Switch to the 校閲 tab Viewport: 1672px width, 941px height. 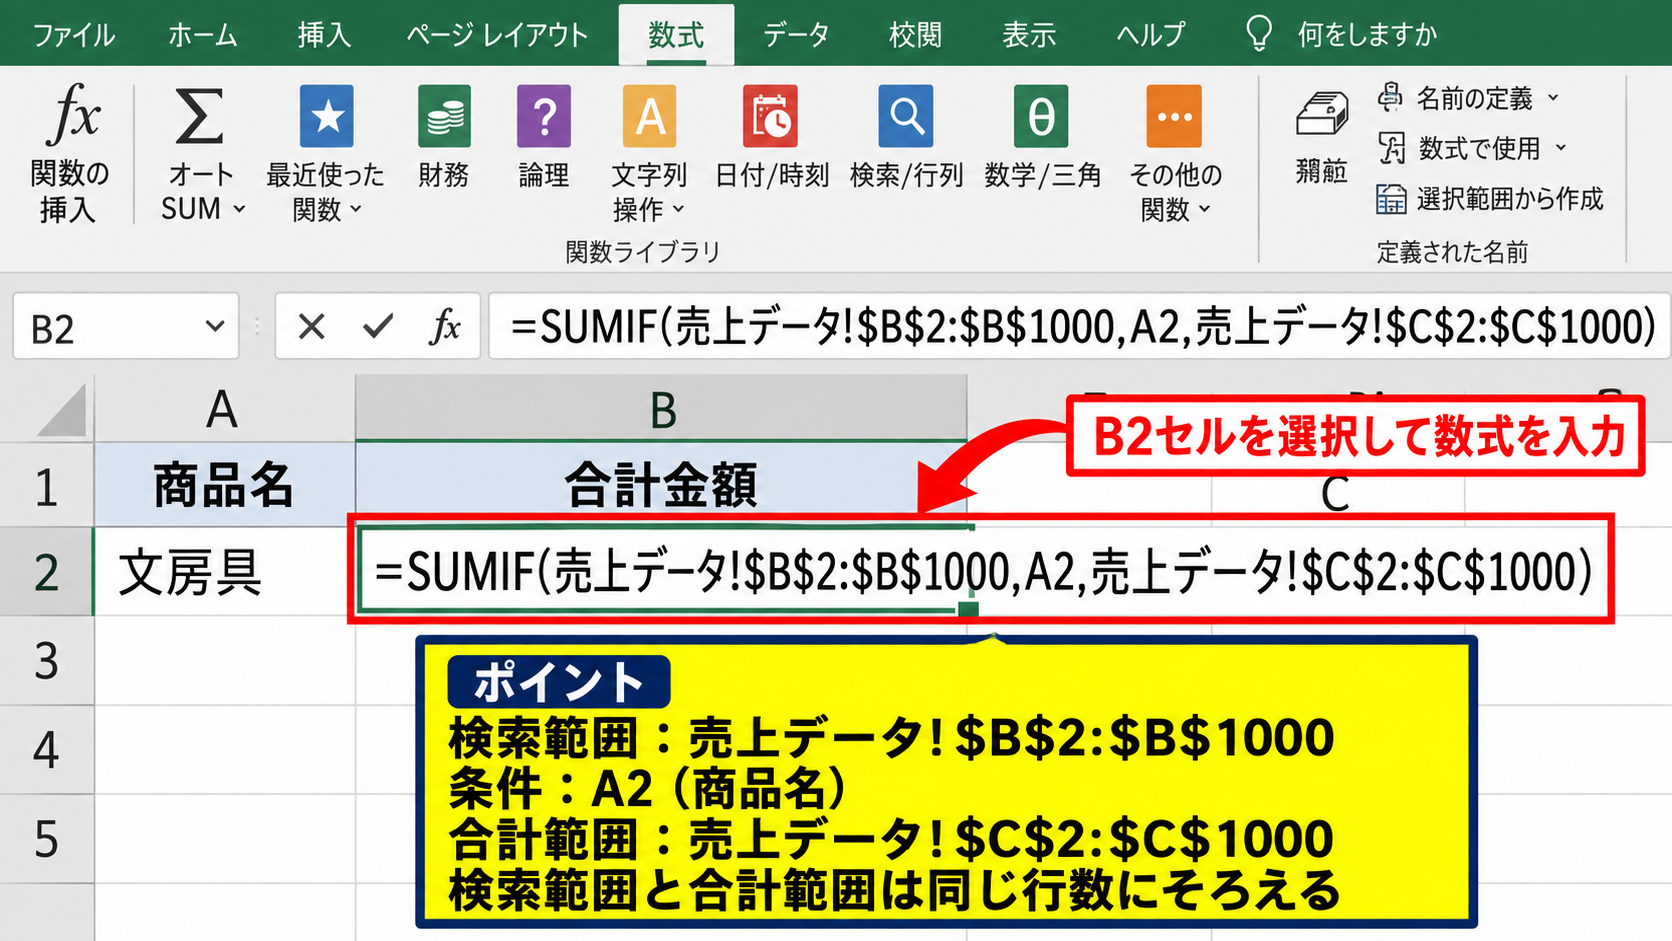pos(915,35)
